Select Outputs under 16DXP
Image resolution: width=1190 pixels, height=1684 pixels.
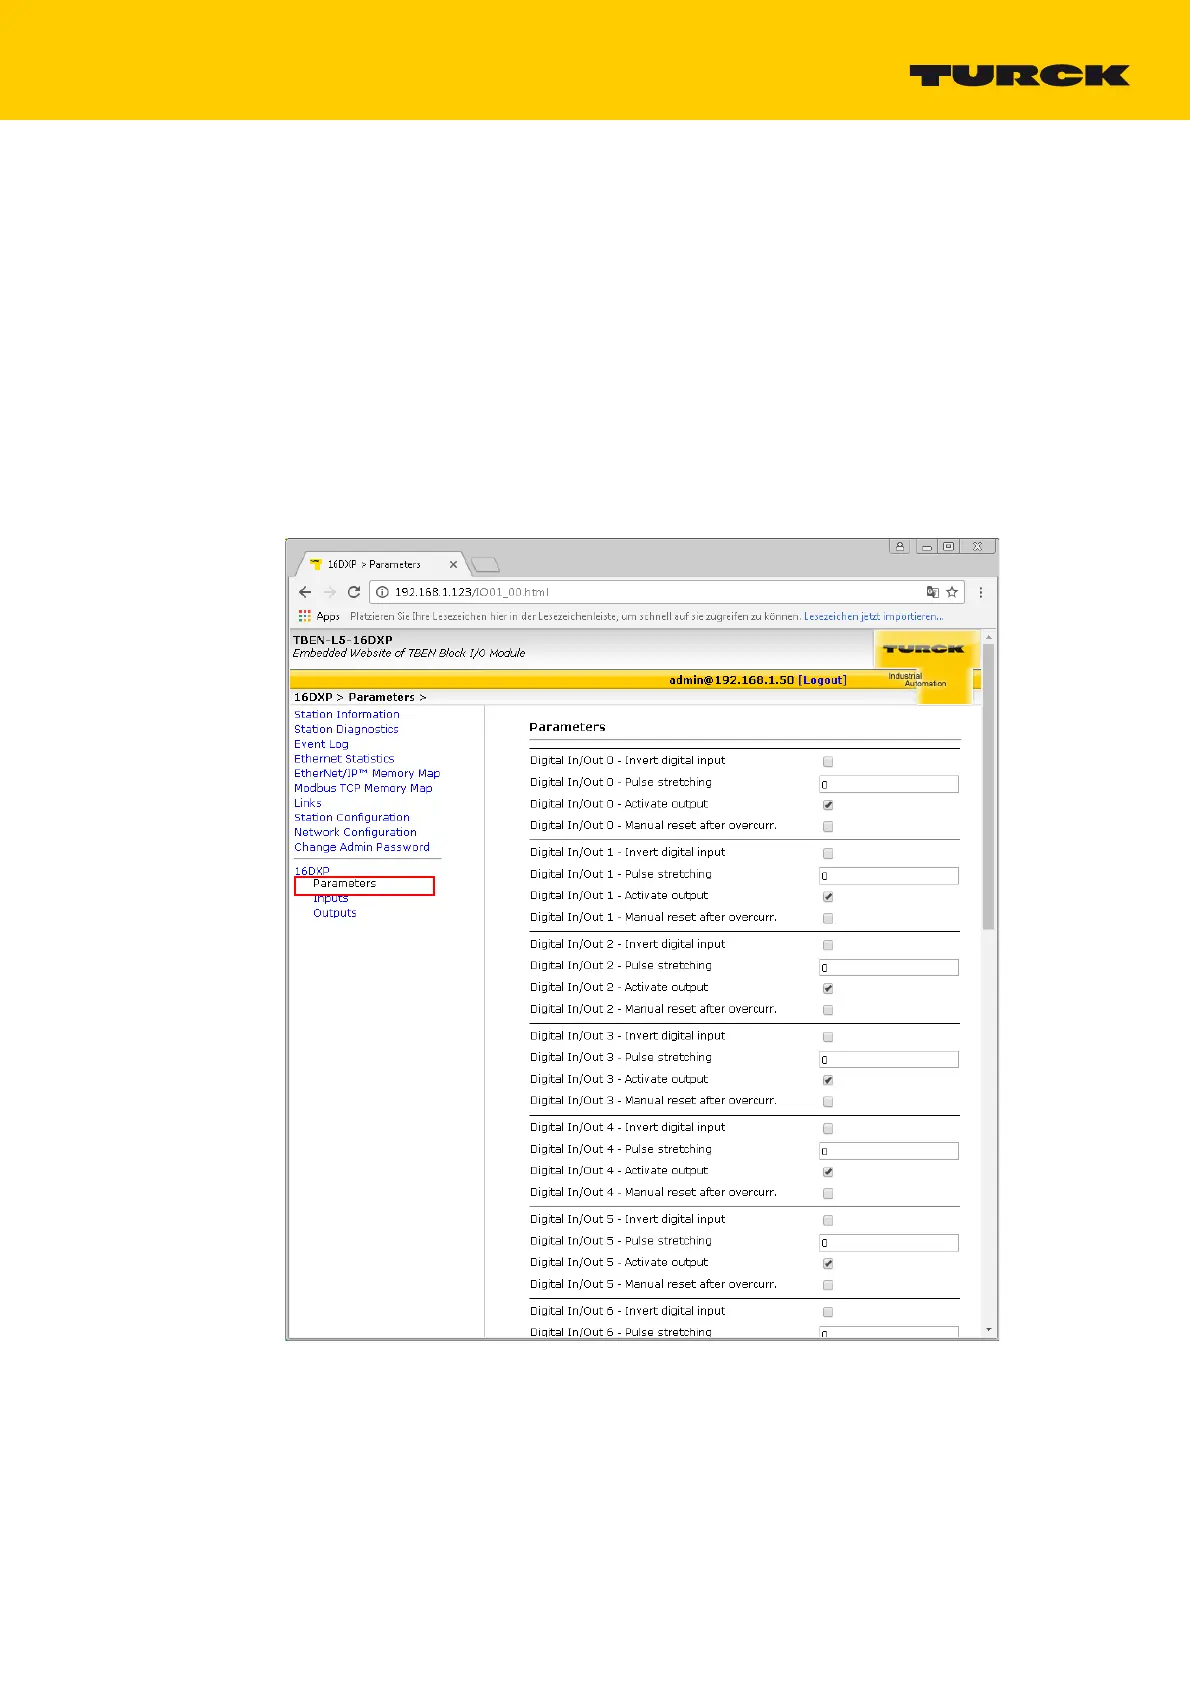click(334, 913)
